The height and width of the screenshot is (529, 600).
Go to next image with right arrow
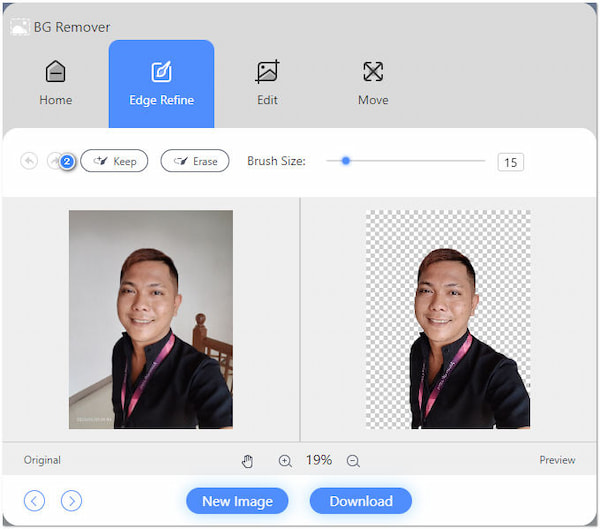[71, 501]
